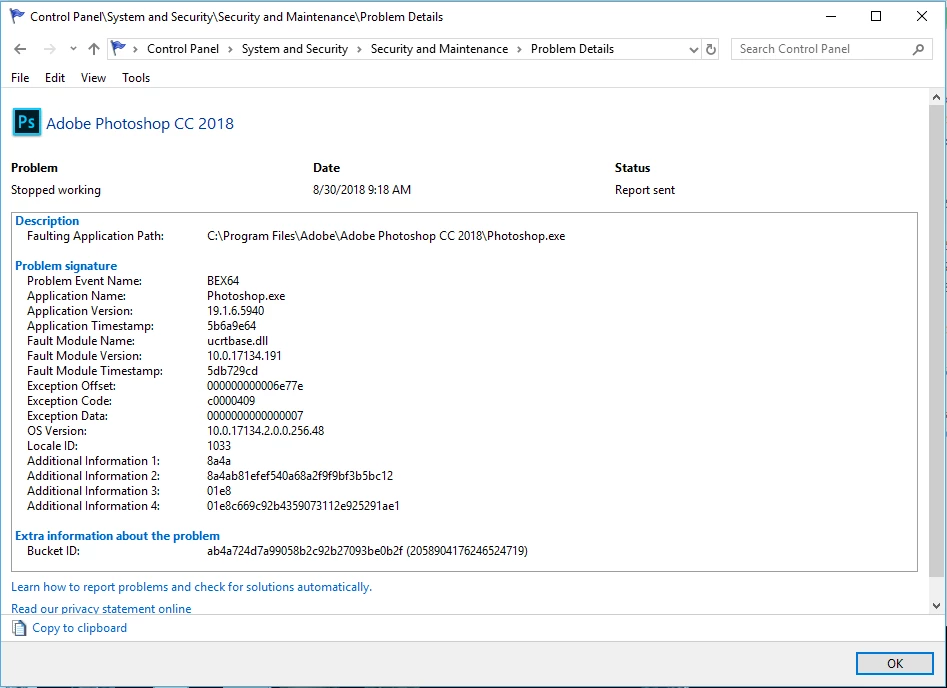Image resolution: width=947 pixels, height=688 pixels.
Task: Click the Bucket ID value
Action: [367, 551]
